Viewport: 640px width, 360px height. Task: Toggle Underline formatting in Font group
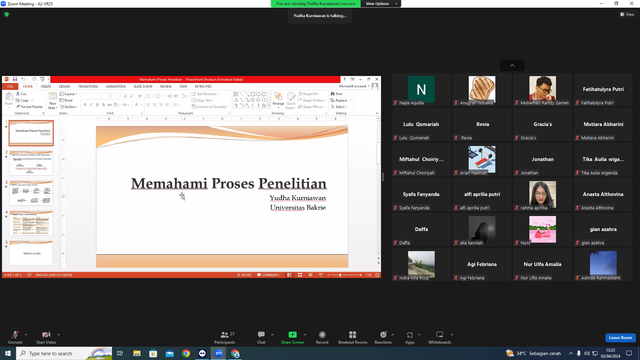(x=97, y=105)
